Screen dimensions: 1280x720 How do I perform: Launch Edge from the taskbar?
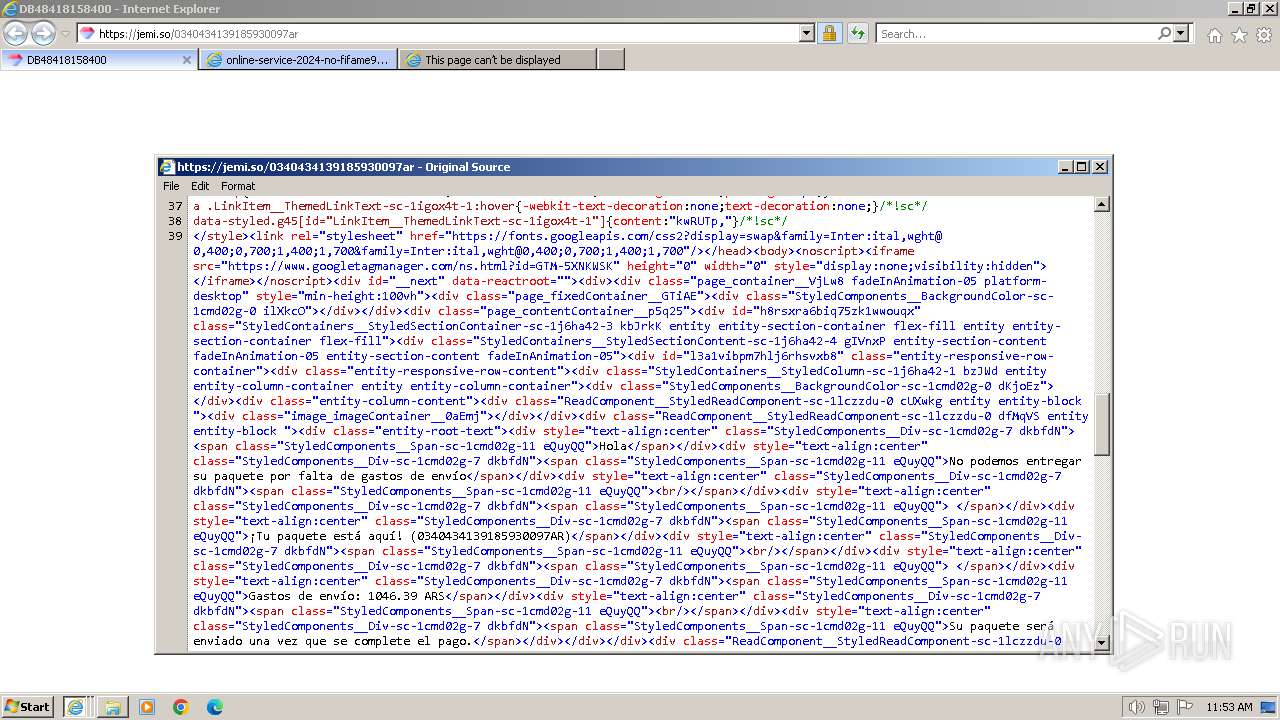(x=215, y=707)
